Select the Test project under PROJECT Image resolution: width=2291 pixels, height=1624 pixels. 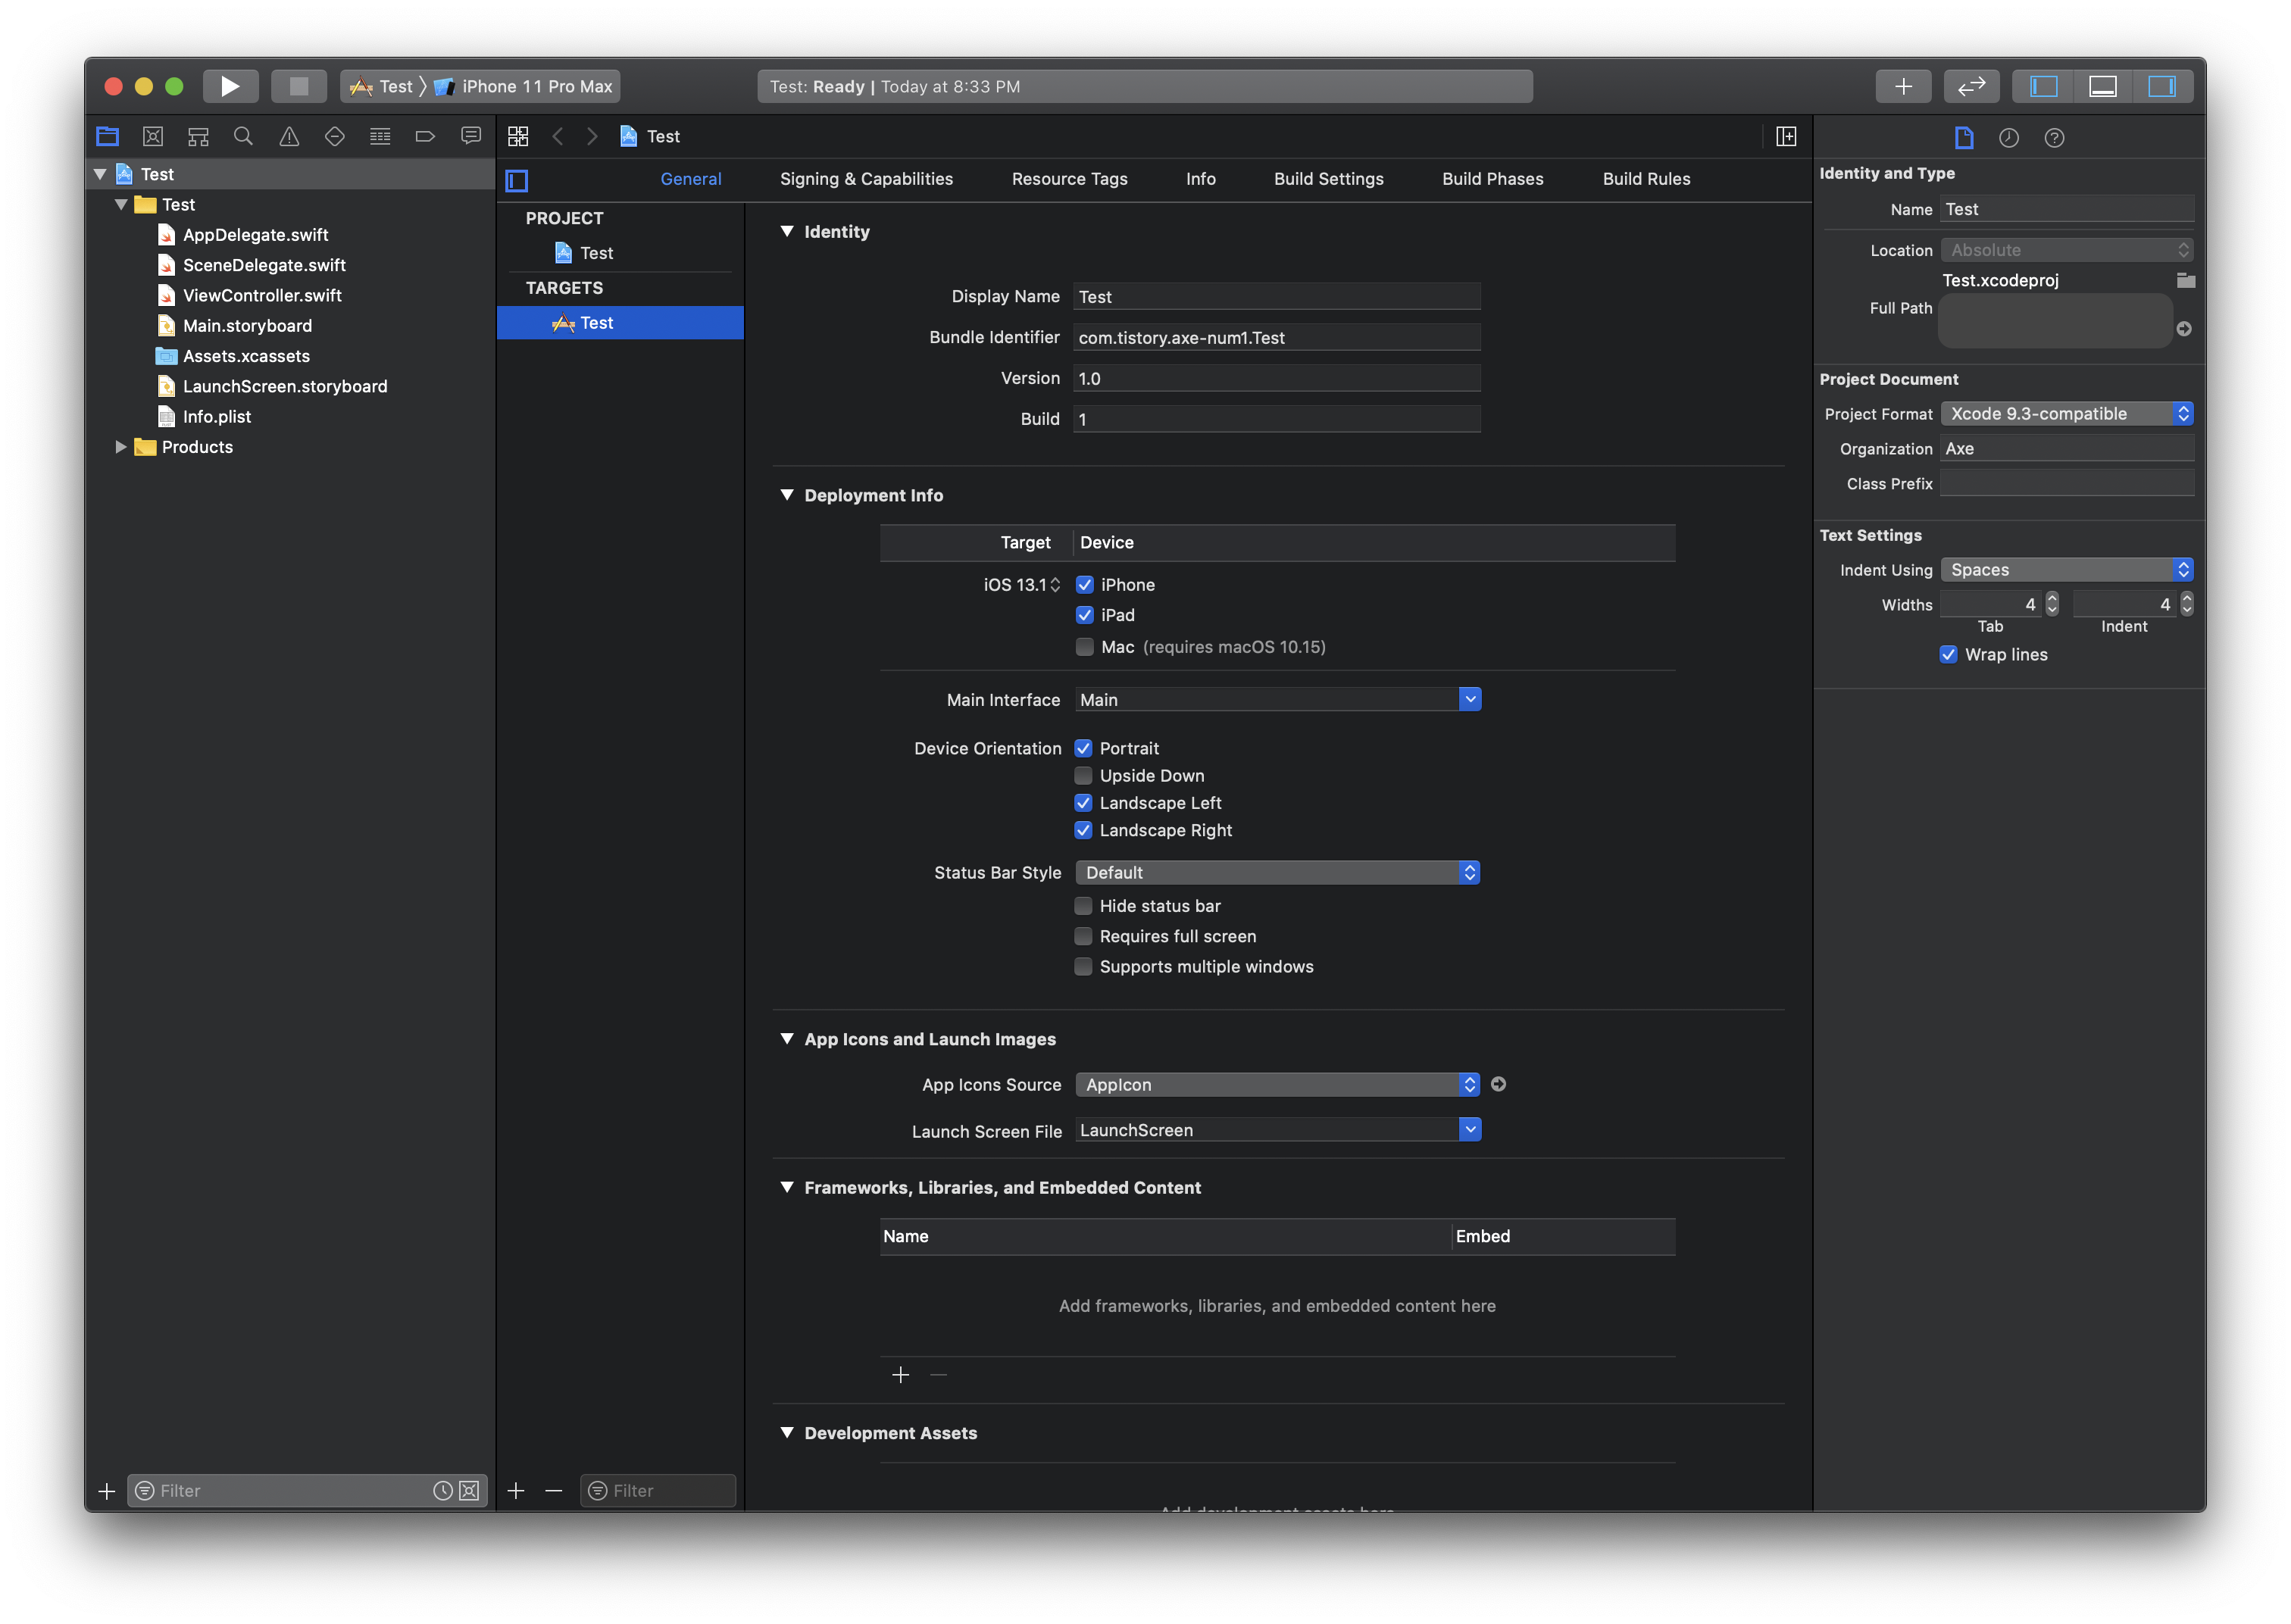[596, 253]
